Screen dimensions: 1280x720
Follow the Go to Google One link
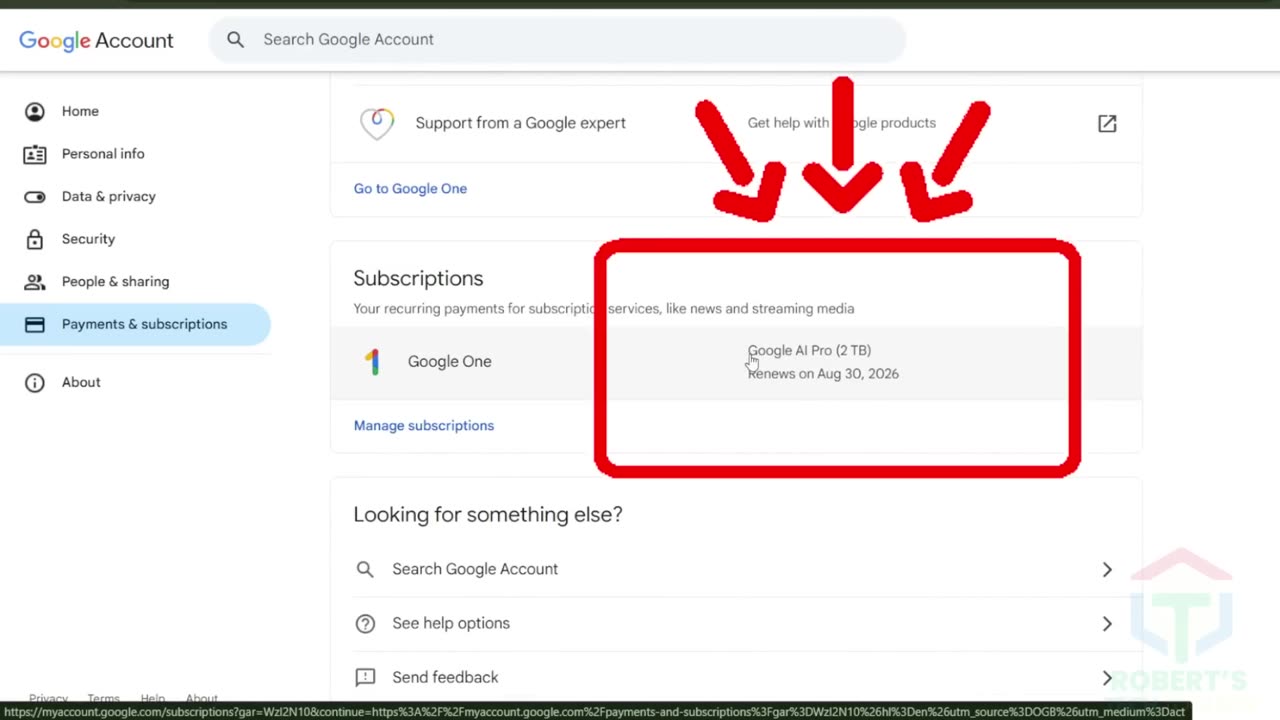coord(410,188)
